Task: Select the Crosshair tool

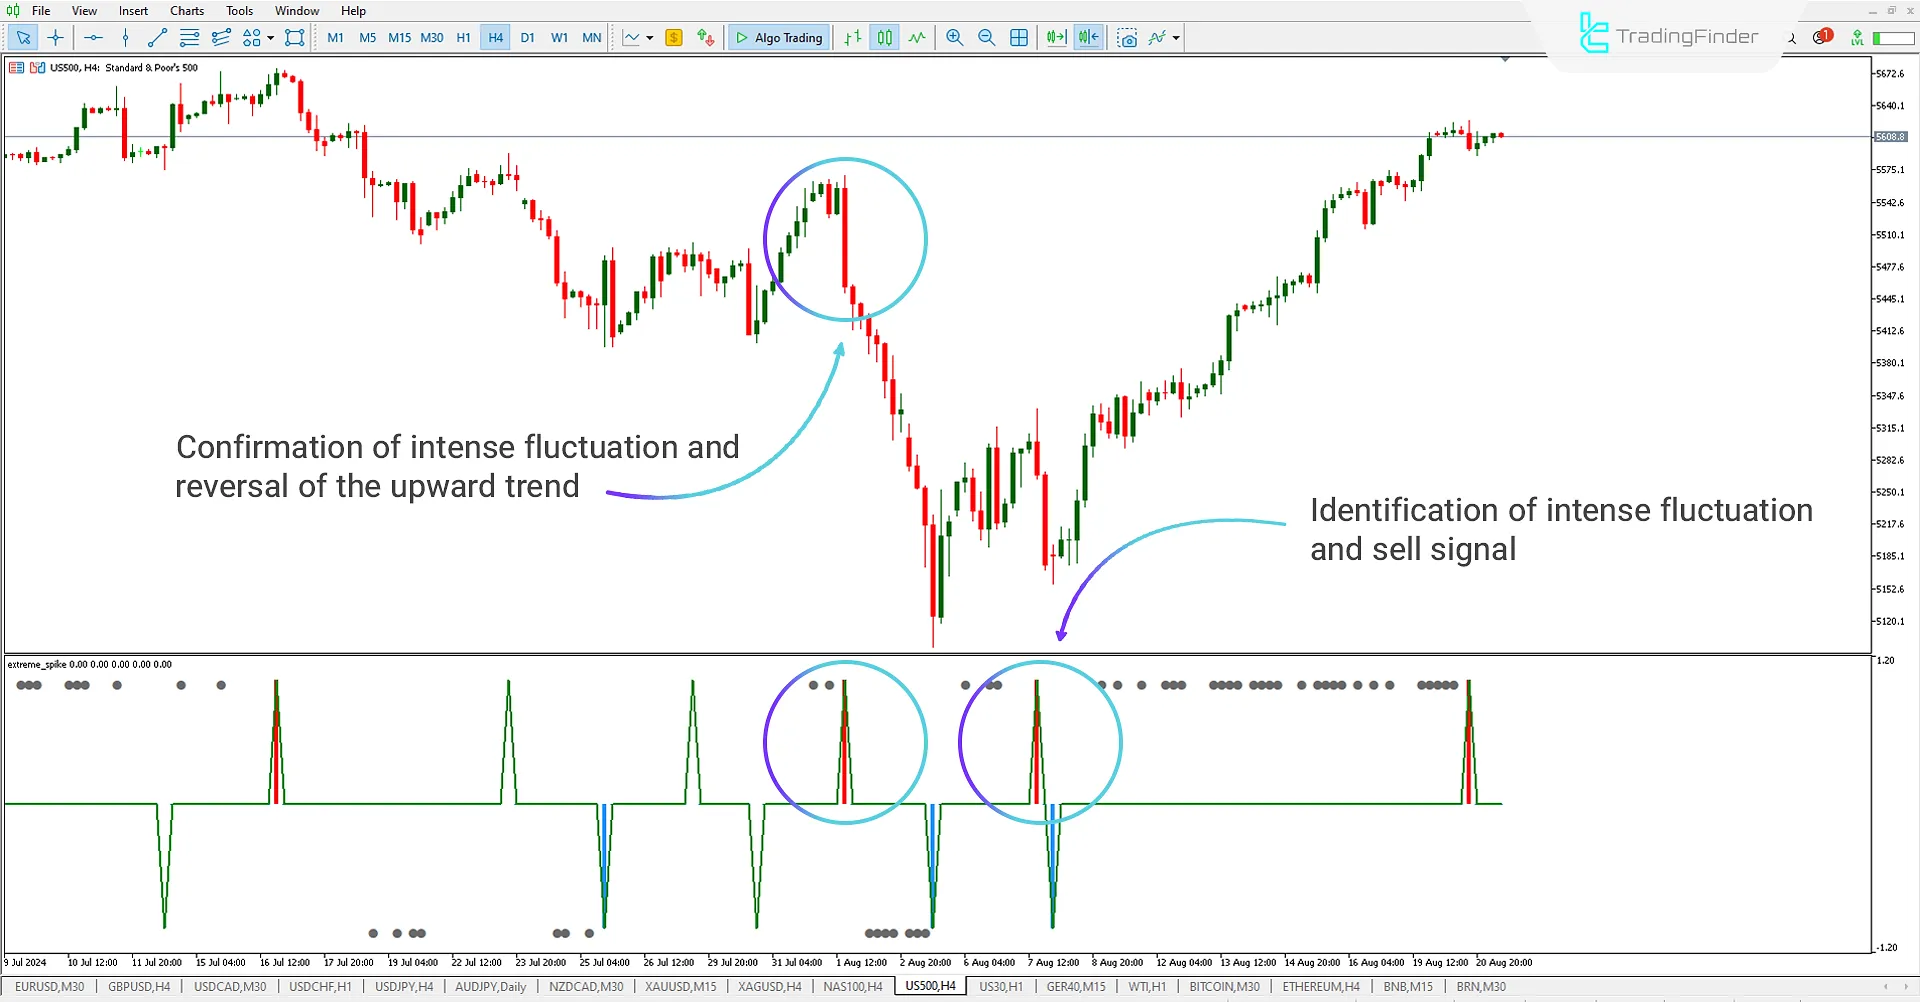Action: click(55, 37)
